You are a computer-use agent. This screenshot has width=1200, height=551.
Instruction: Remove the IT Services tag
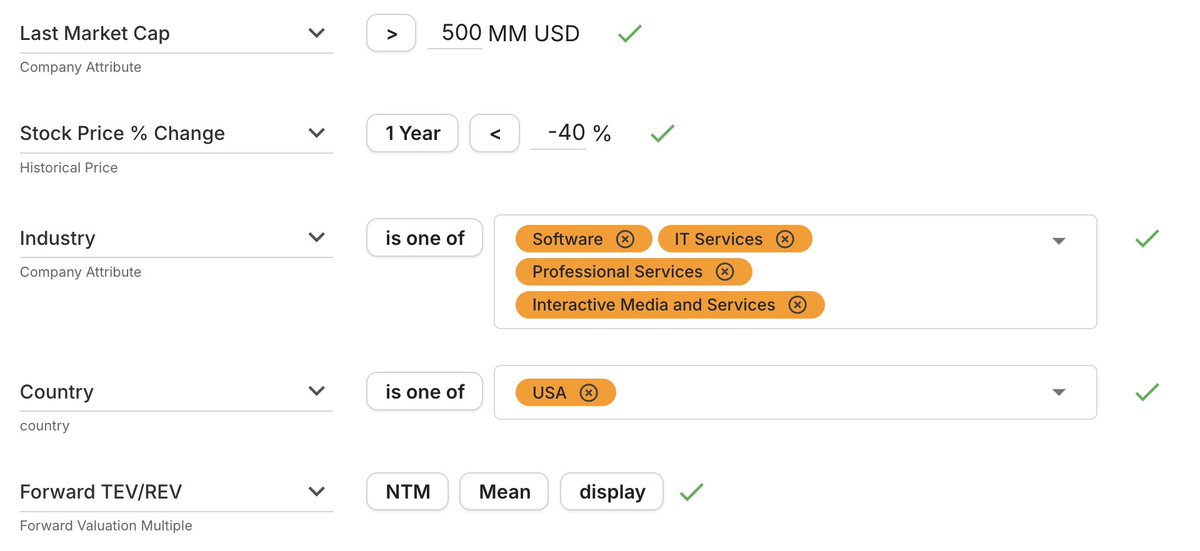(x=785, y=239)
